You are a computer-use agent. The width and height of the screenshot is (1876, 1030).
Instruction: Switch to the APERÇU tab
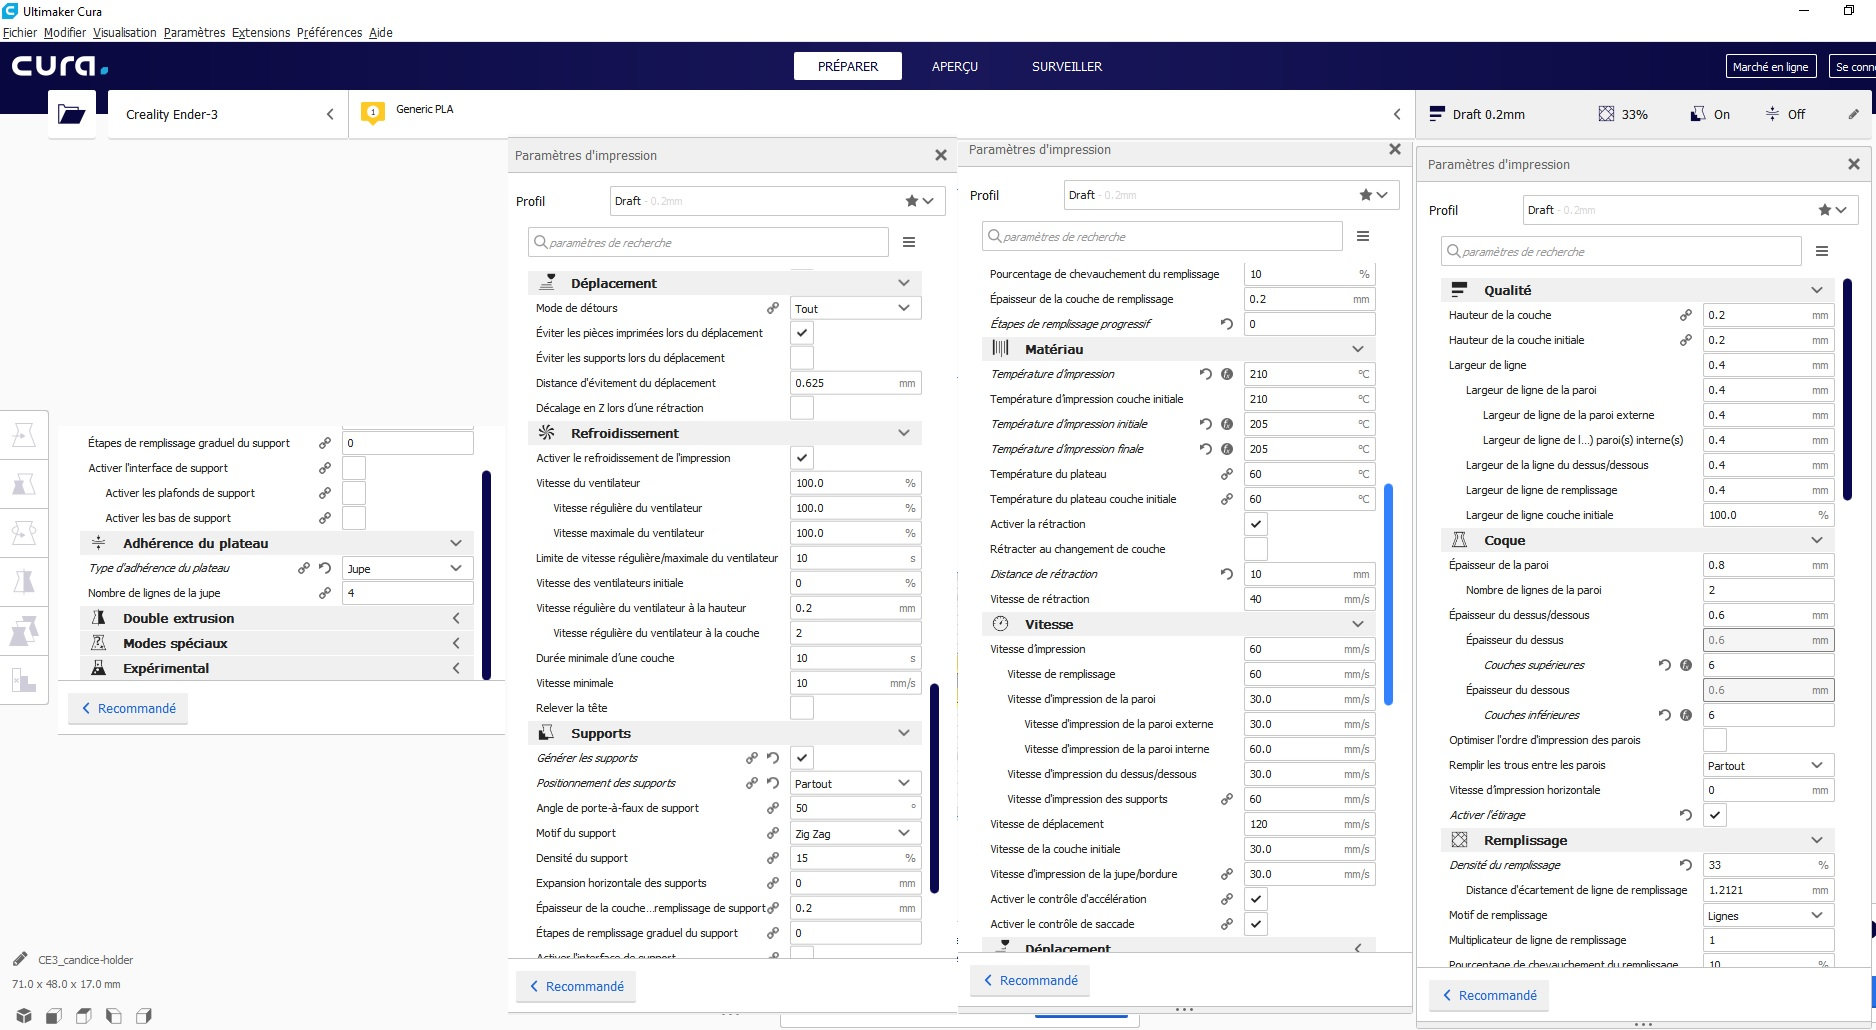[x=955, y=66]
